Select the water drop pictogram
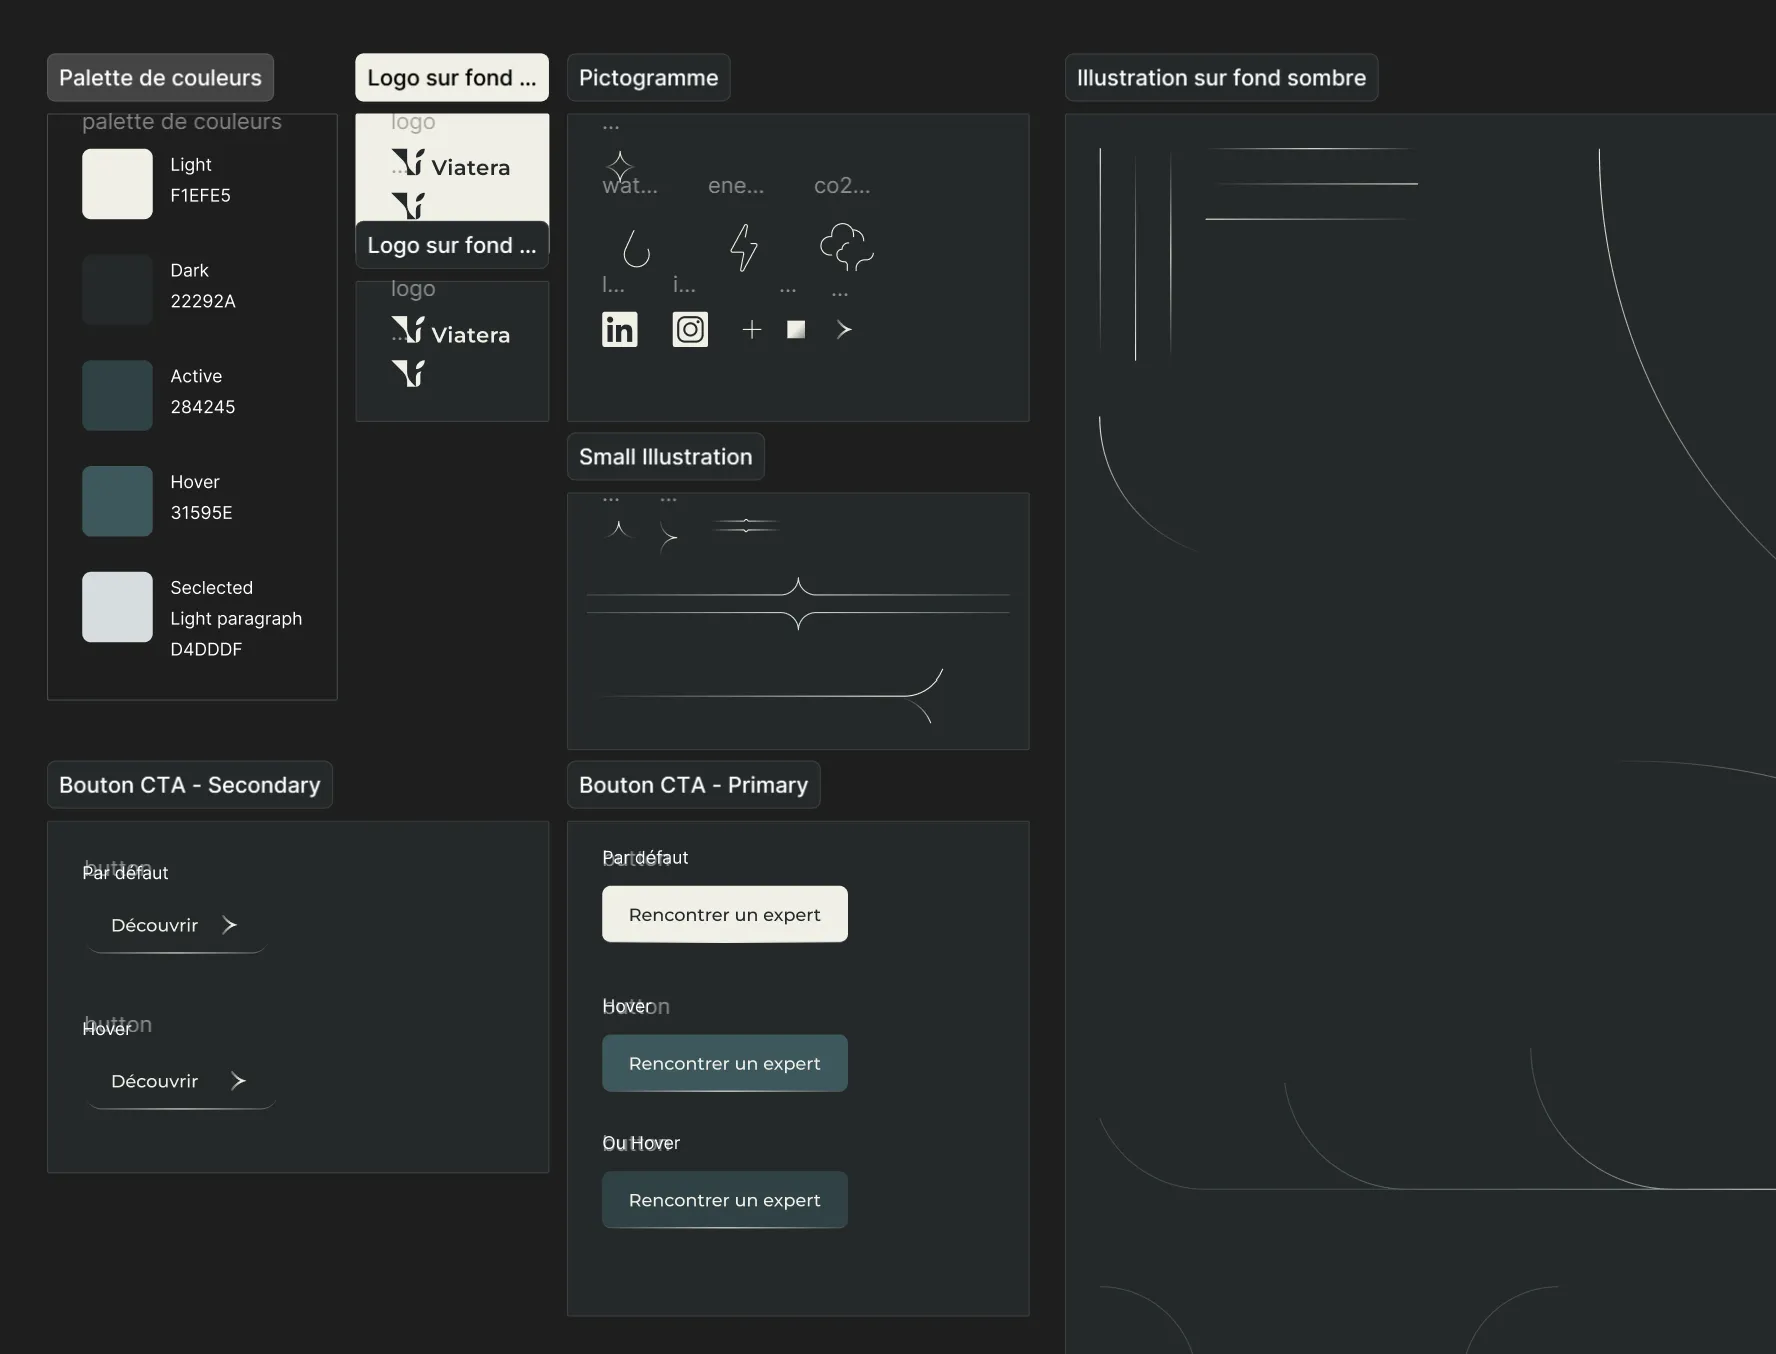This screenshot has width=1776, height=1354. 636,248
